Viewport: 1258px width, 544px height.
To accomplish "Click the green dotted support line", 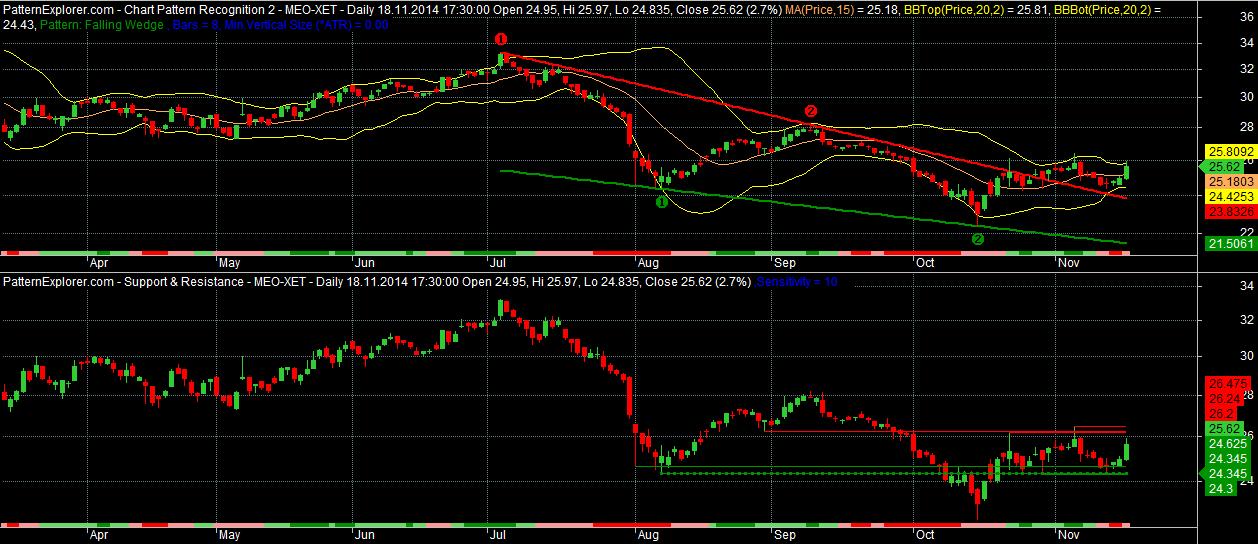I will 893,473.
